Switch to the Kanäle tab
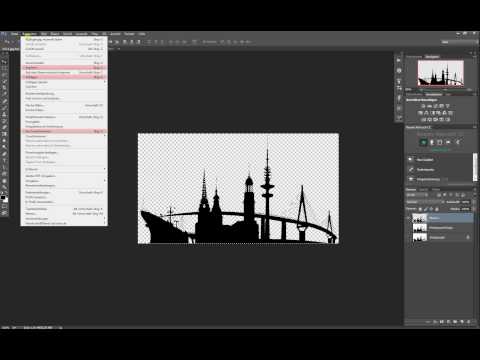The image size is (480, 360). (x=424, y=189)
